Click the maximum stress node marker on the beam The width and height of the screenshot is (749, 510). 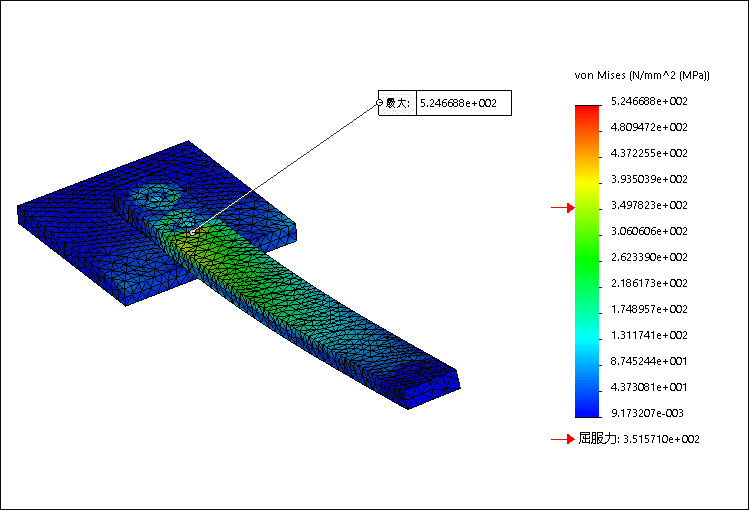point(193,233)
